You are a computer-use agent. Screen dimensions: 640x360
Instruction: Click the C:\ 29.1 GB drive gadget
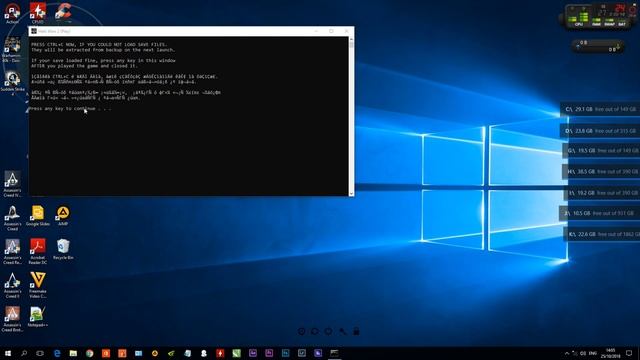tap(600, 109)
